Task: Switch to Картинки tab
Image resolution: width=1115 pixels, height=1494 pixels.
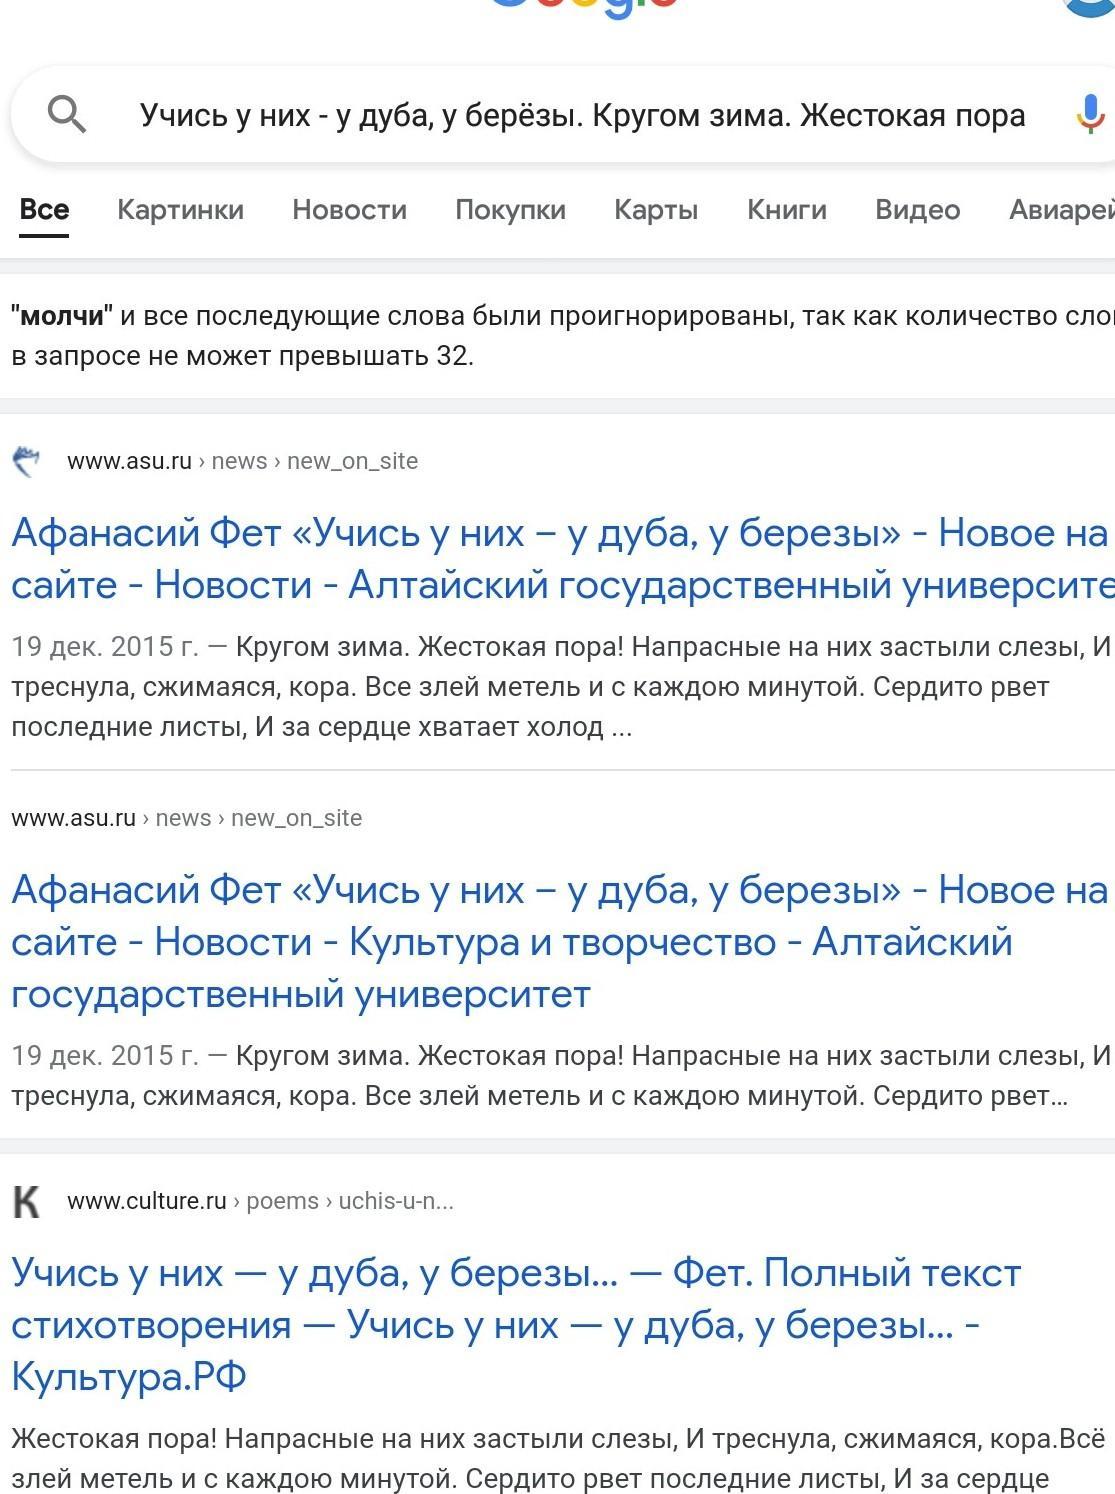Action: coord(180,210)
